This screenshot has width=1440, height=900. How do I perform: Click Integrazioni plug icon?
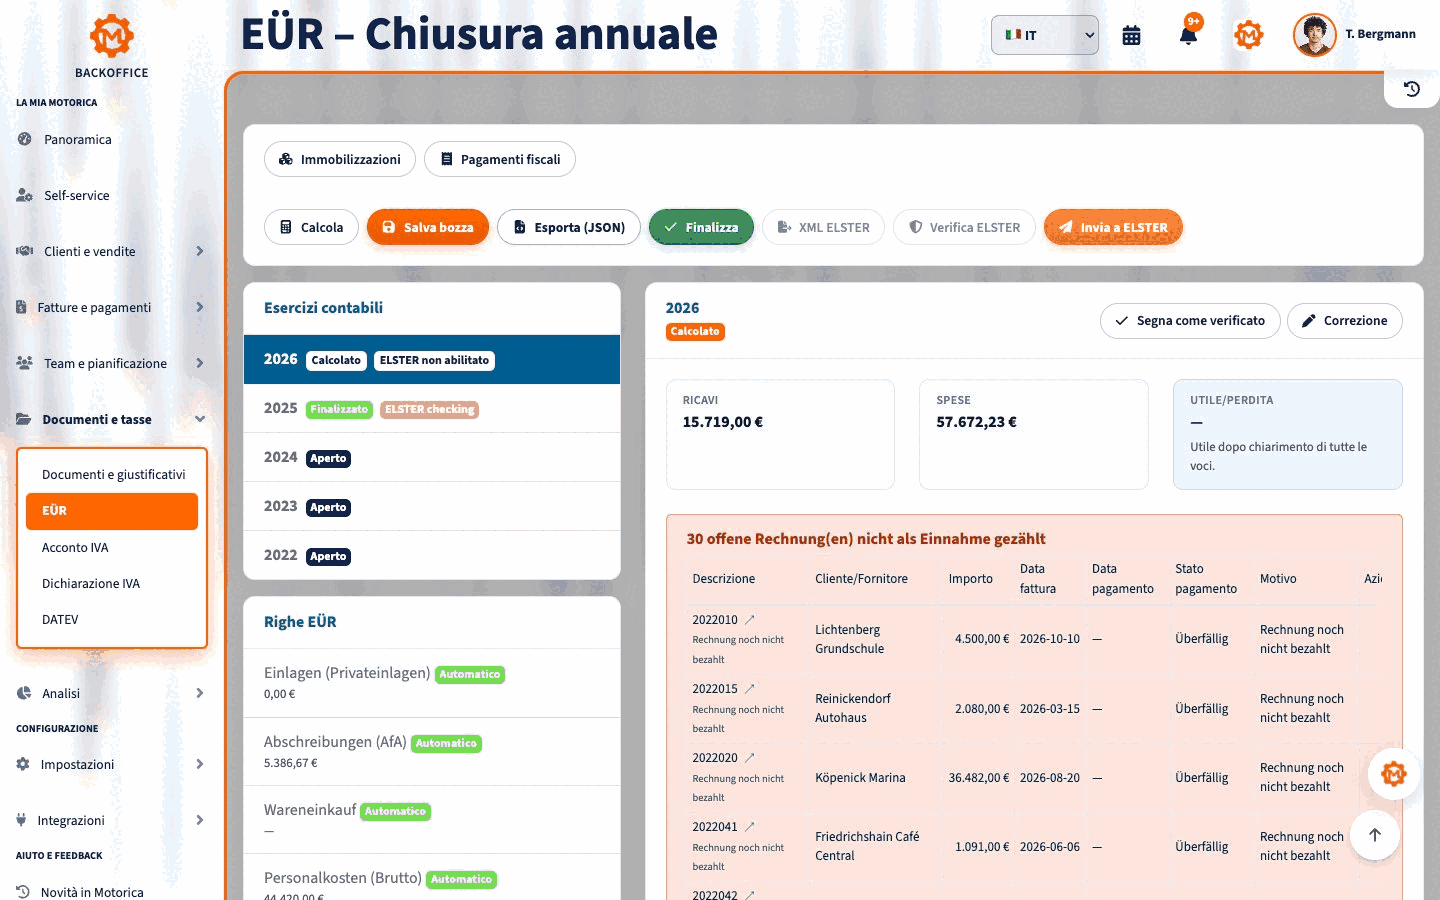[21, 820]
